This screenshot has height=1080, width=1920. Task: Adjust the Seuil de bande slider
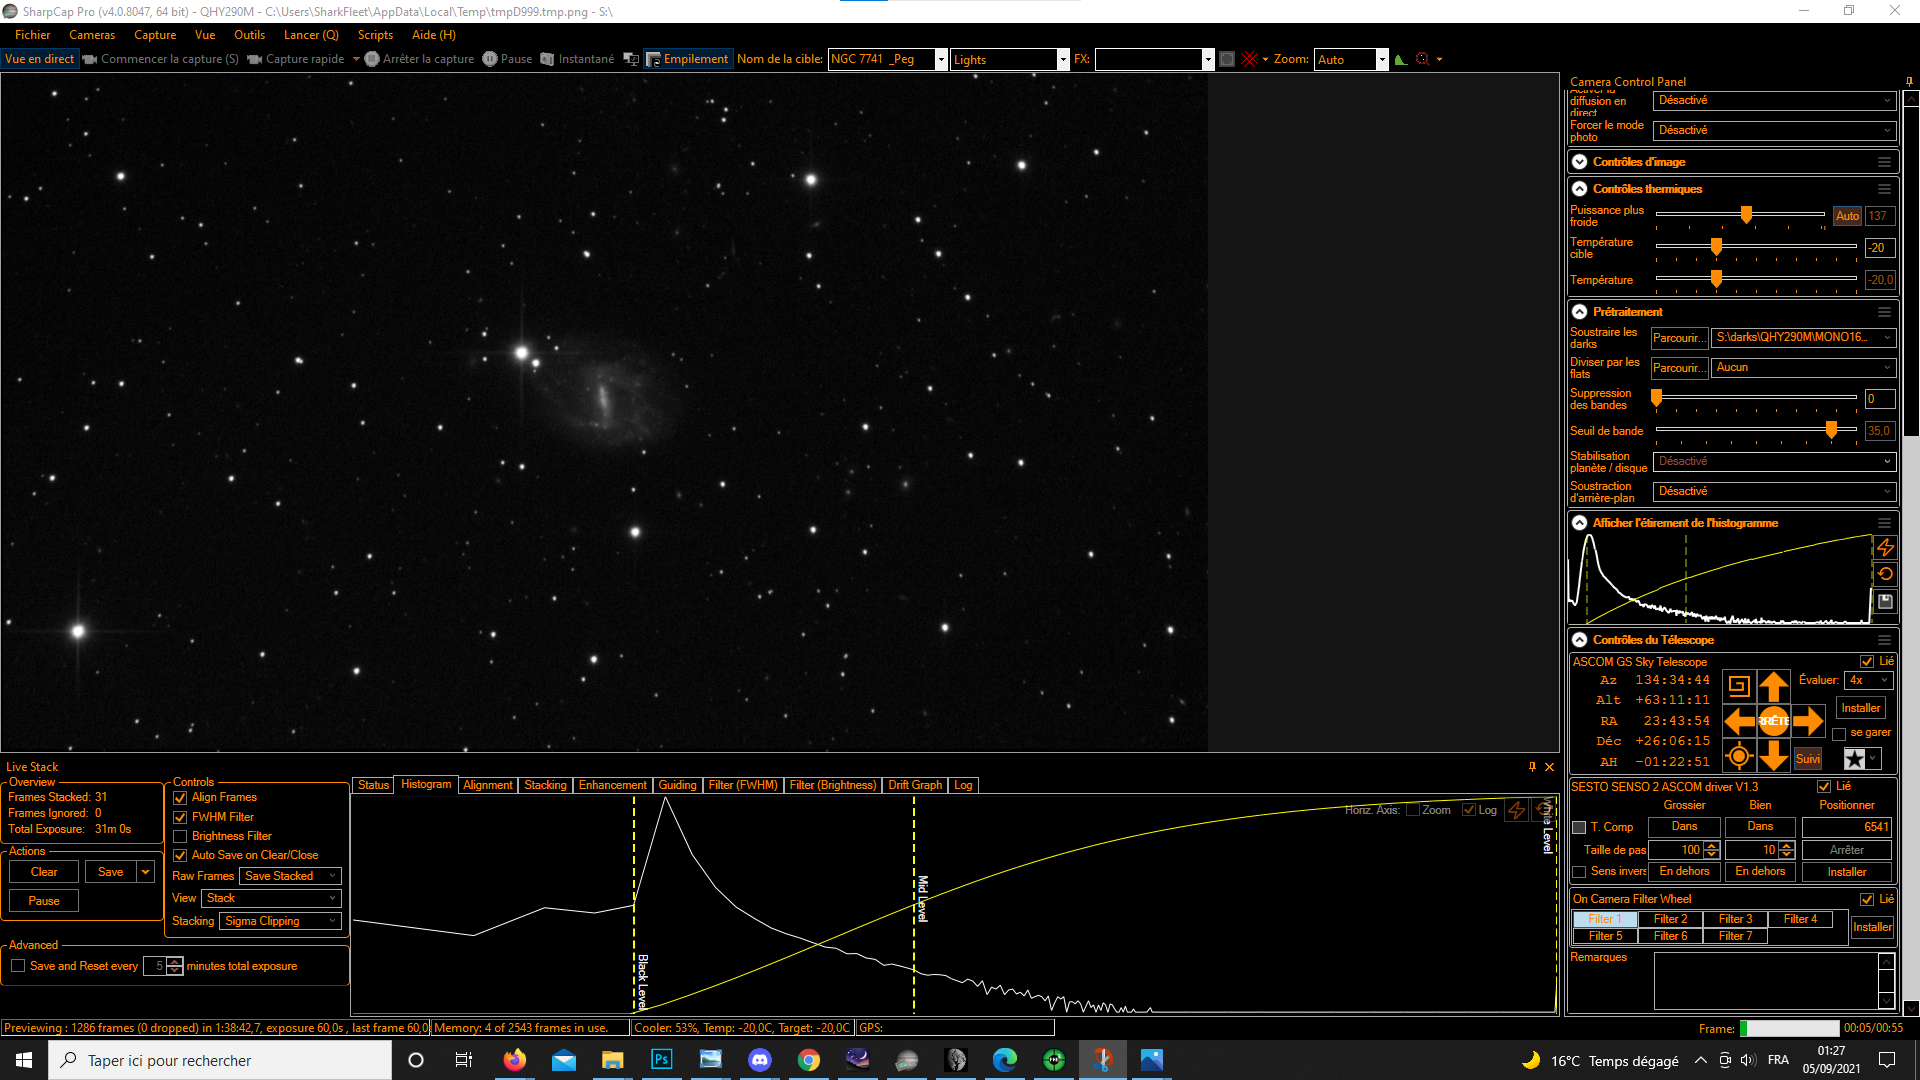1831,429
